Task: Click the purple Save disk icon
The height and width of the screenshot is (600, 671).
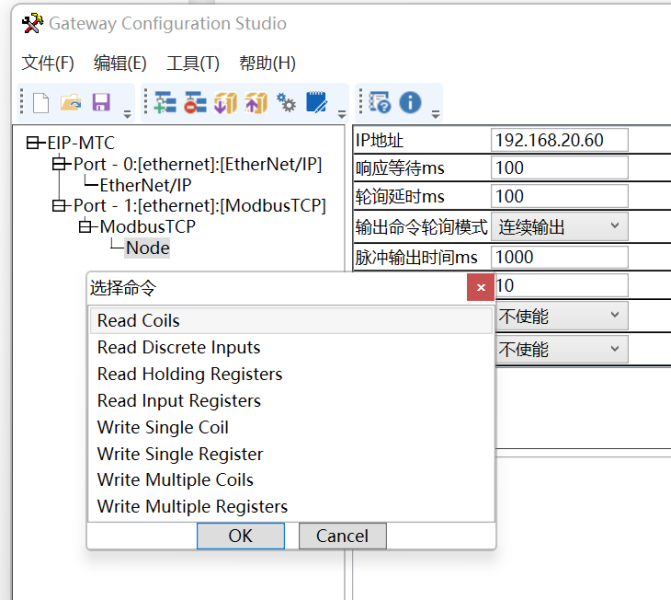Action: 101,103
